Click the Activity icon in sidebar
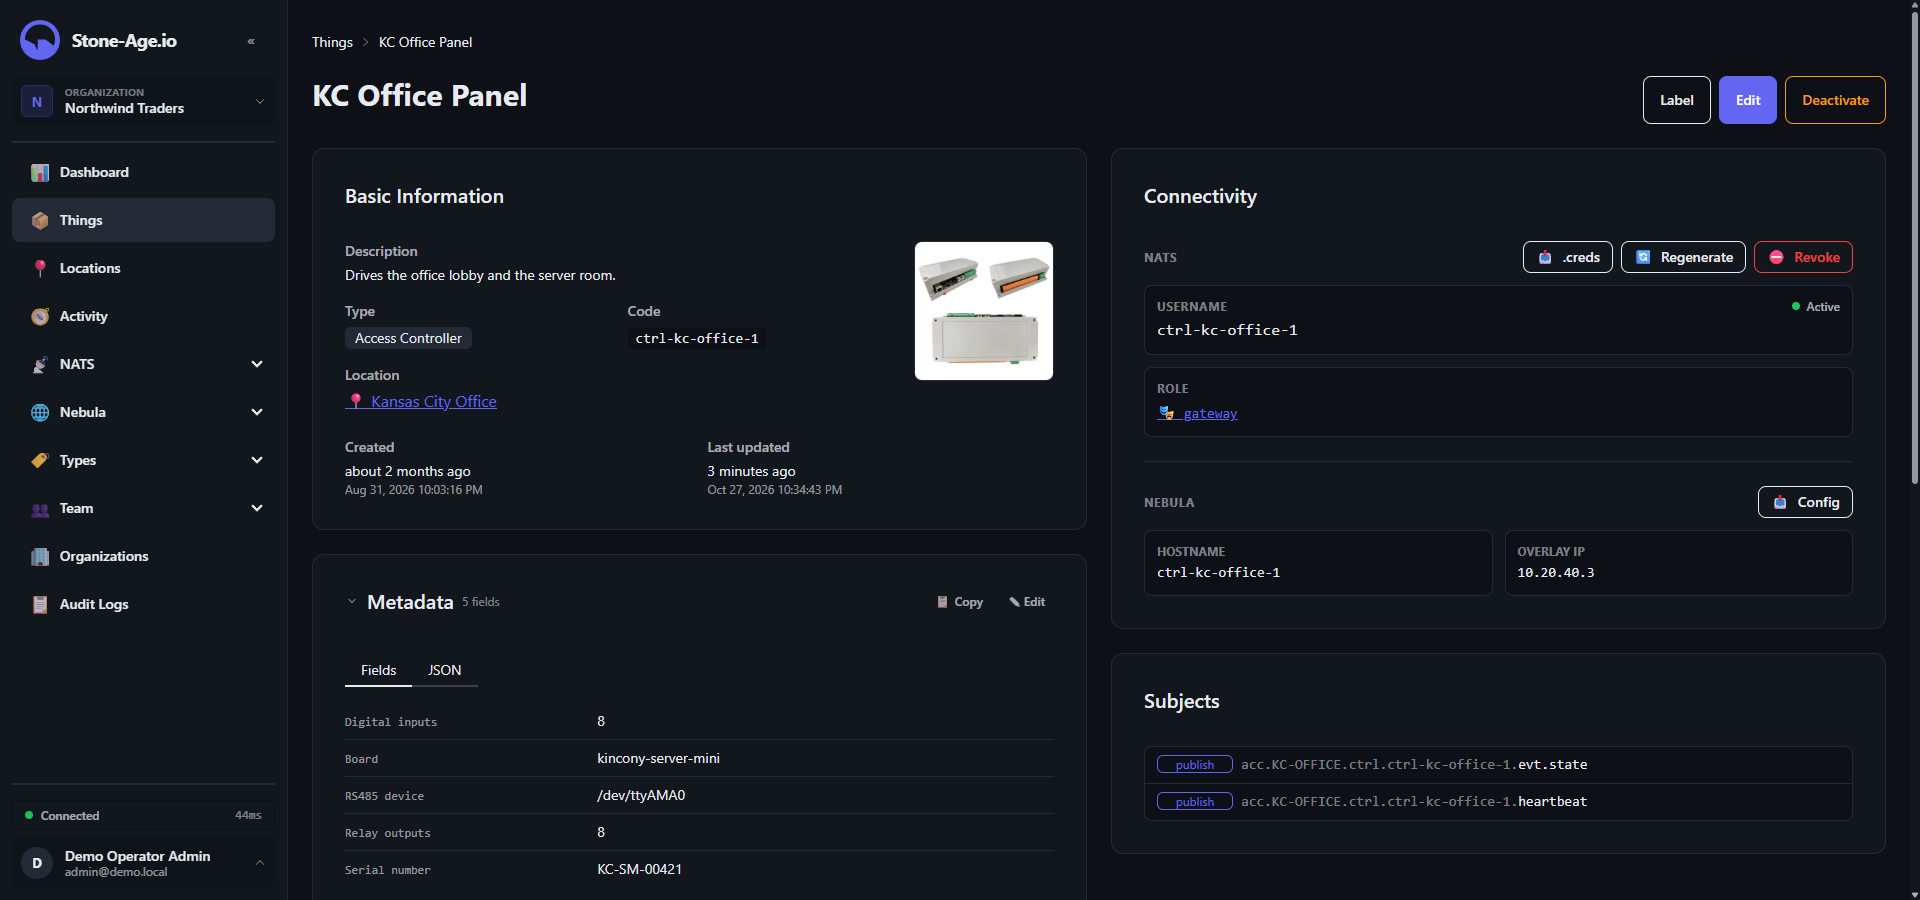The image size is (1920, 900). pyautogui.click(x=40, y=317)
